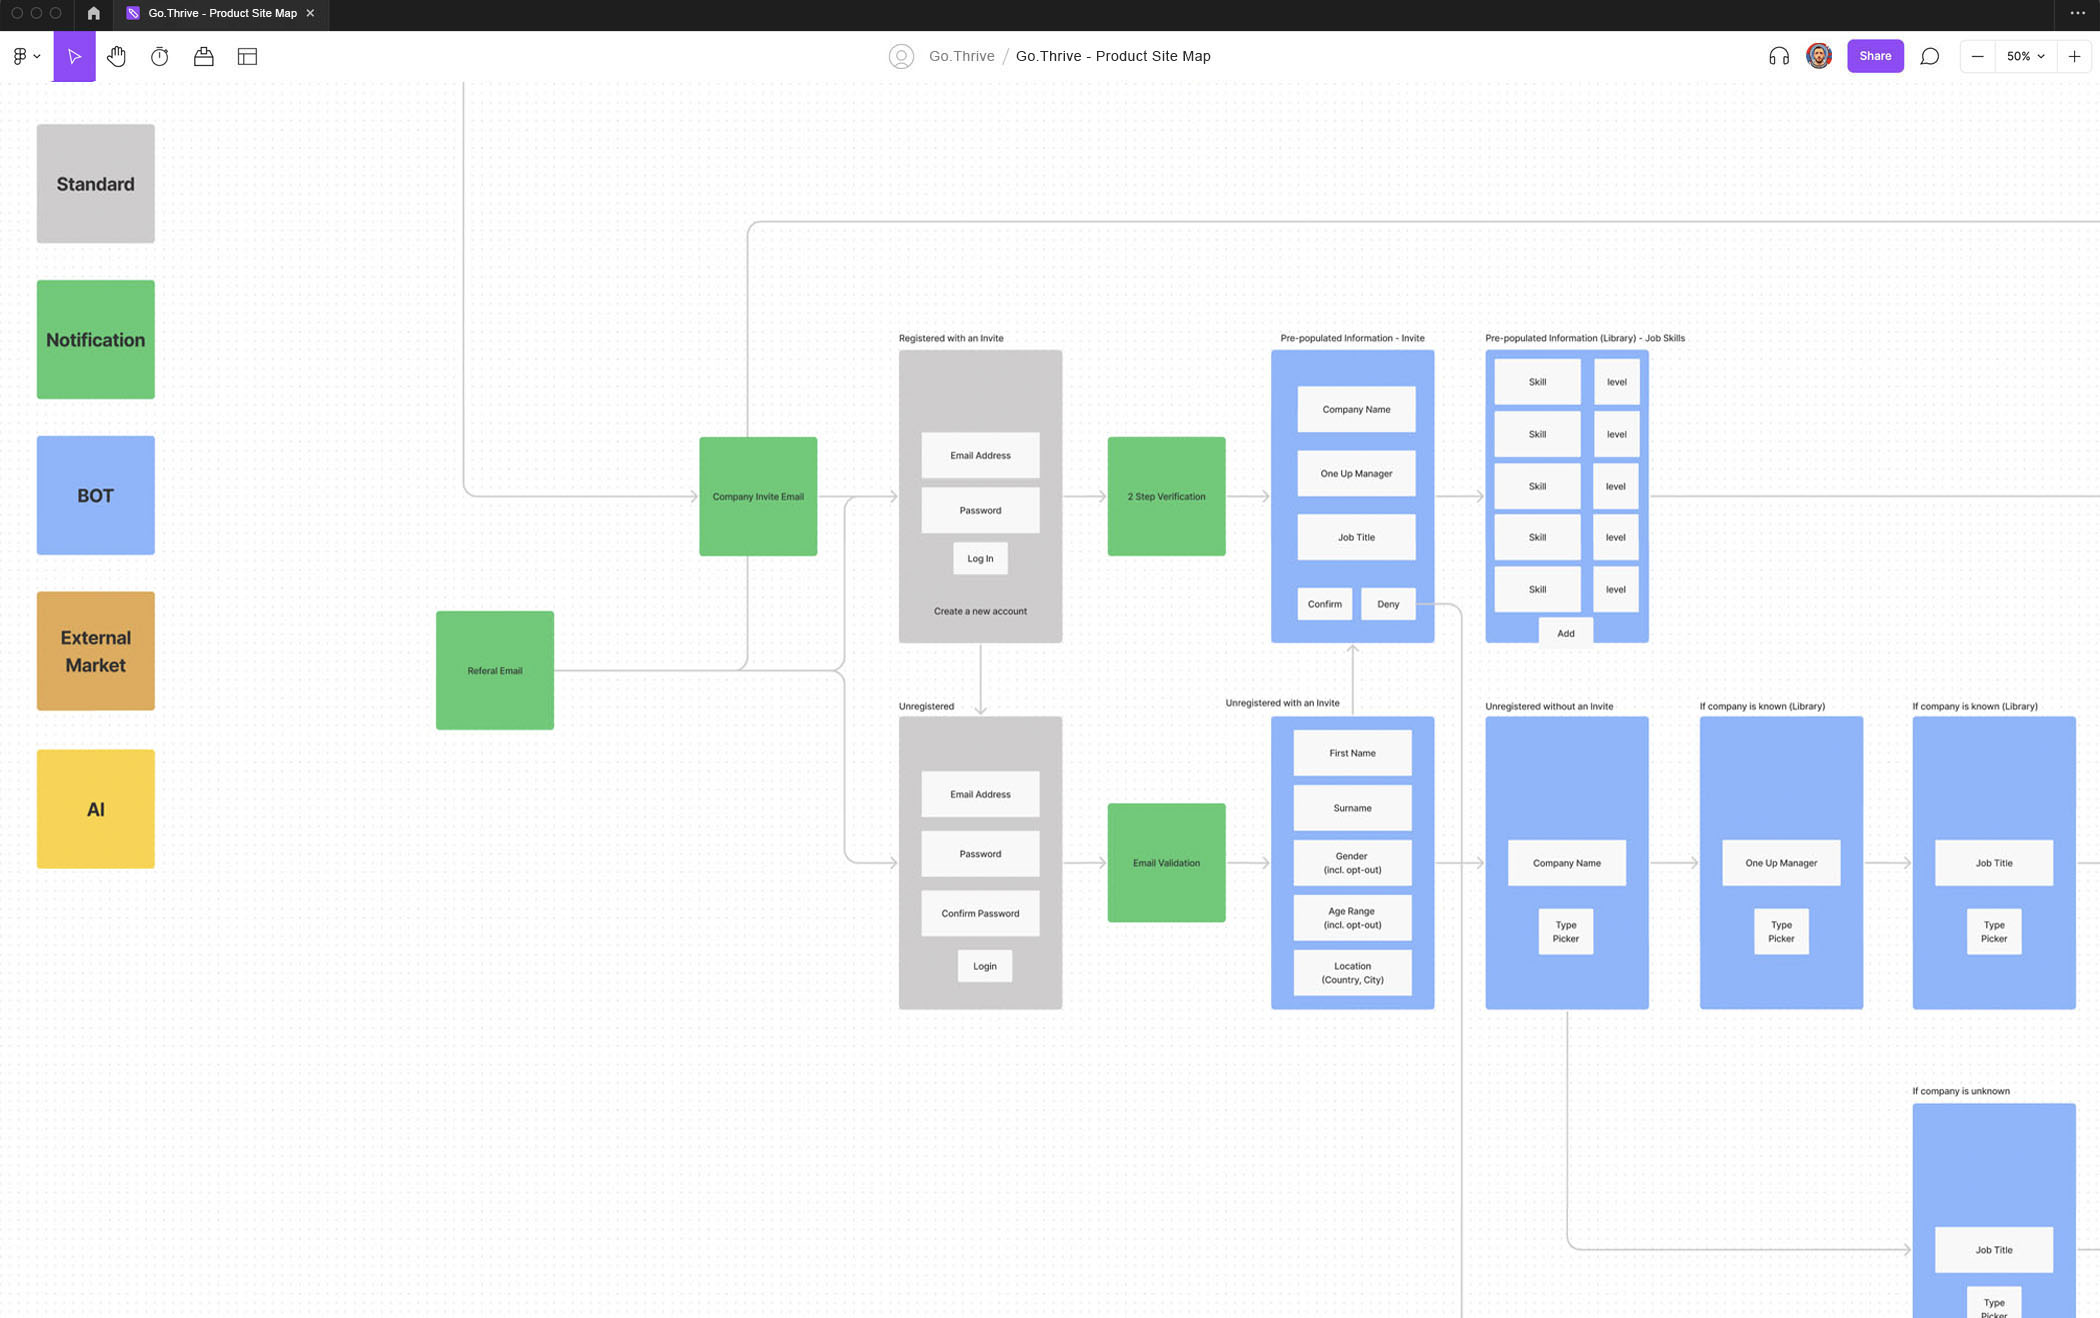This screenshot has width=2100, height=1318.
Task: Click the 'Pre-populated Information - Invite' label
Action: pos(1352,338)
